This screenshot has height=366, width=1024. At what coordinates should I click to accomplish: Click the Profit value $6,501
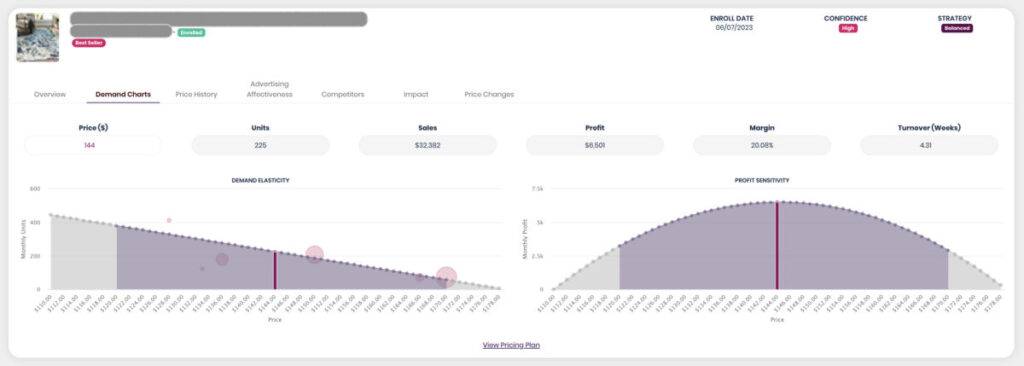[x=595, y=145]
